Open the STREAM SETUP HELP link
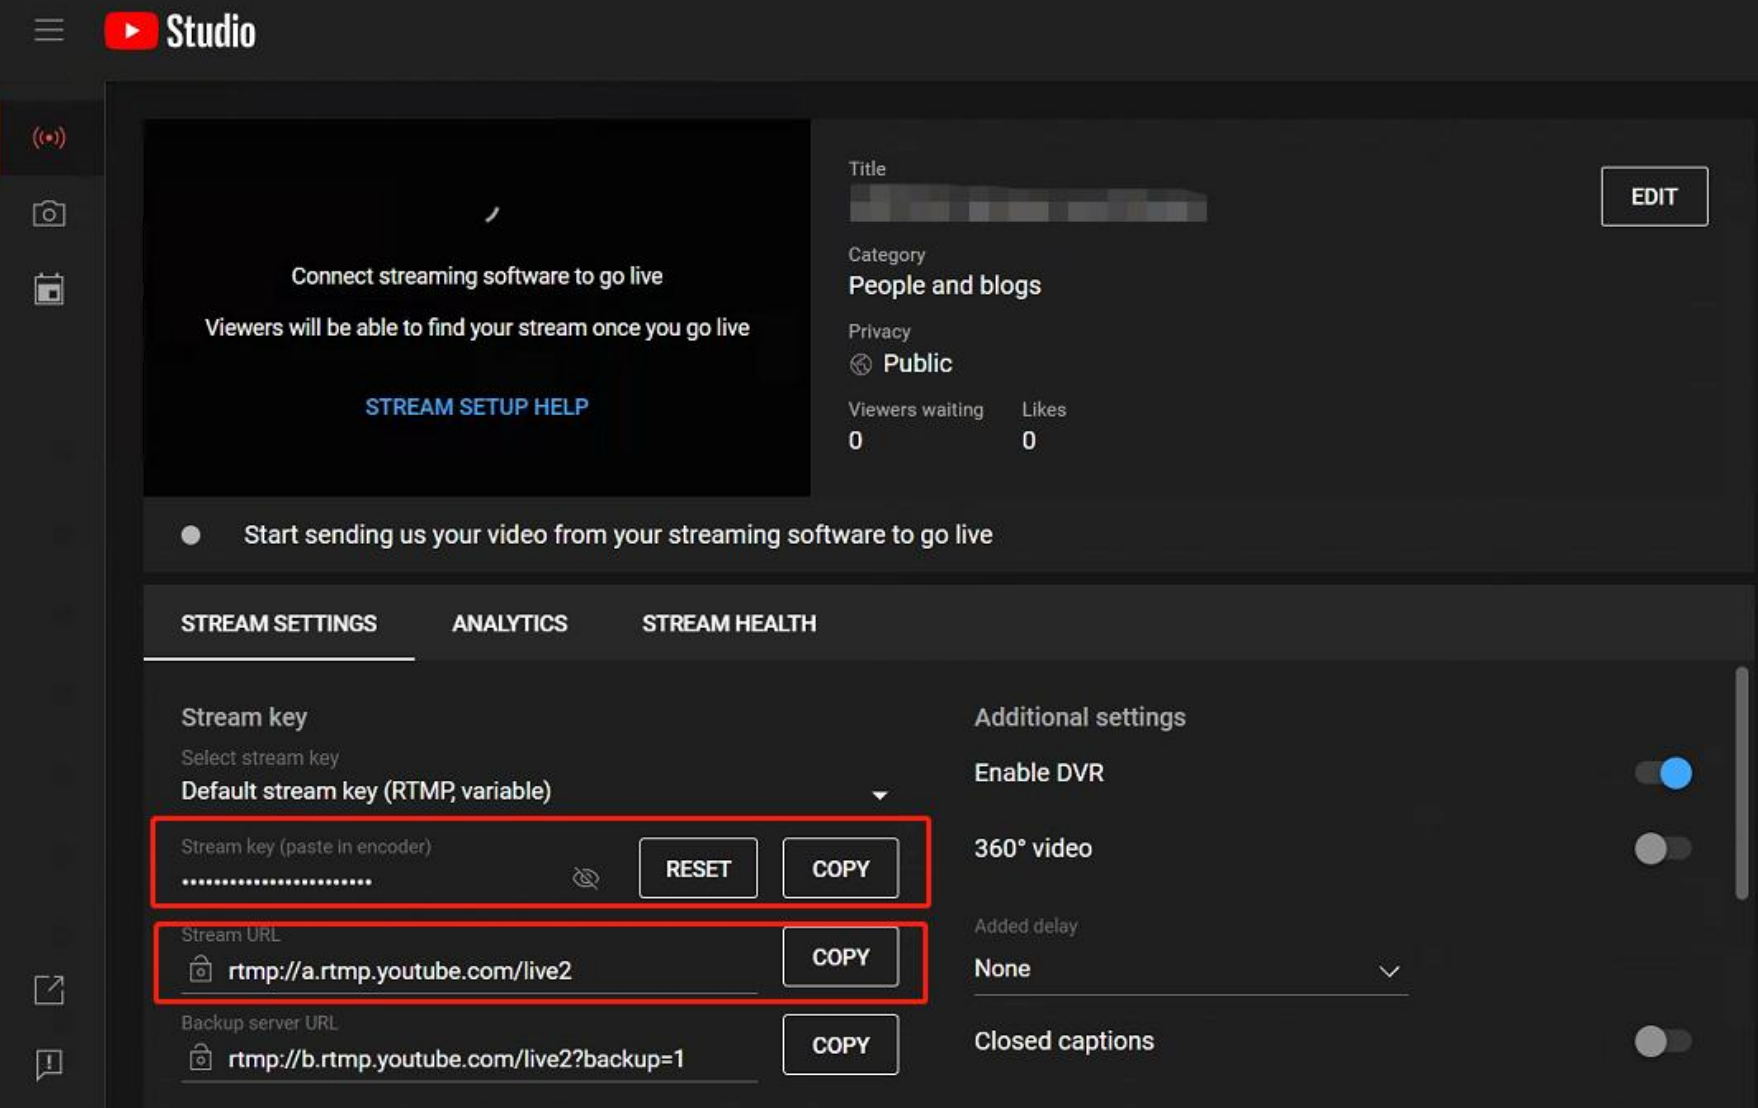Screen dimensions: 1758x1108 [x=476, y=406]
